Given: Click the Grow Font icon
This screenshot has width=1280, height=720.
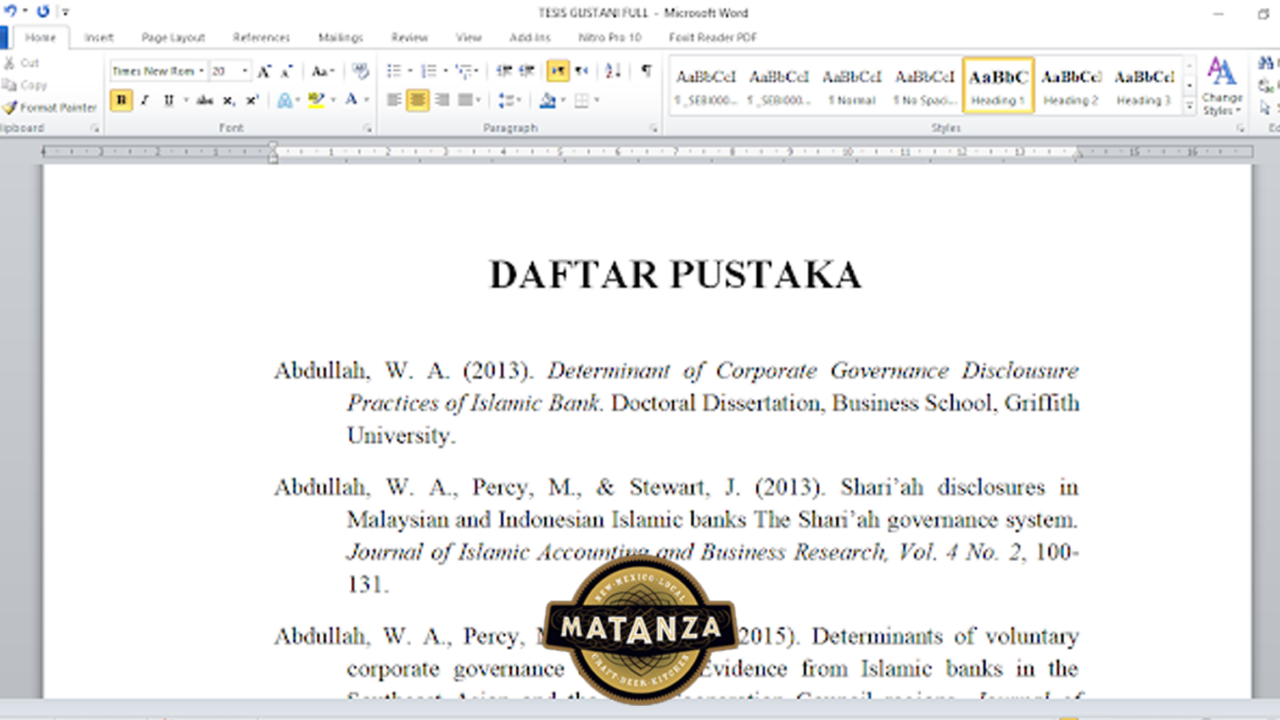Looking at the screenshot, I should point(264,71).
